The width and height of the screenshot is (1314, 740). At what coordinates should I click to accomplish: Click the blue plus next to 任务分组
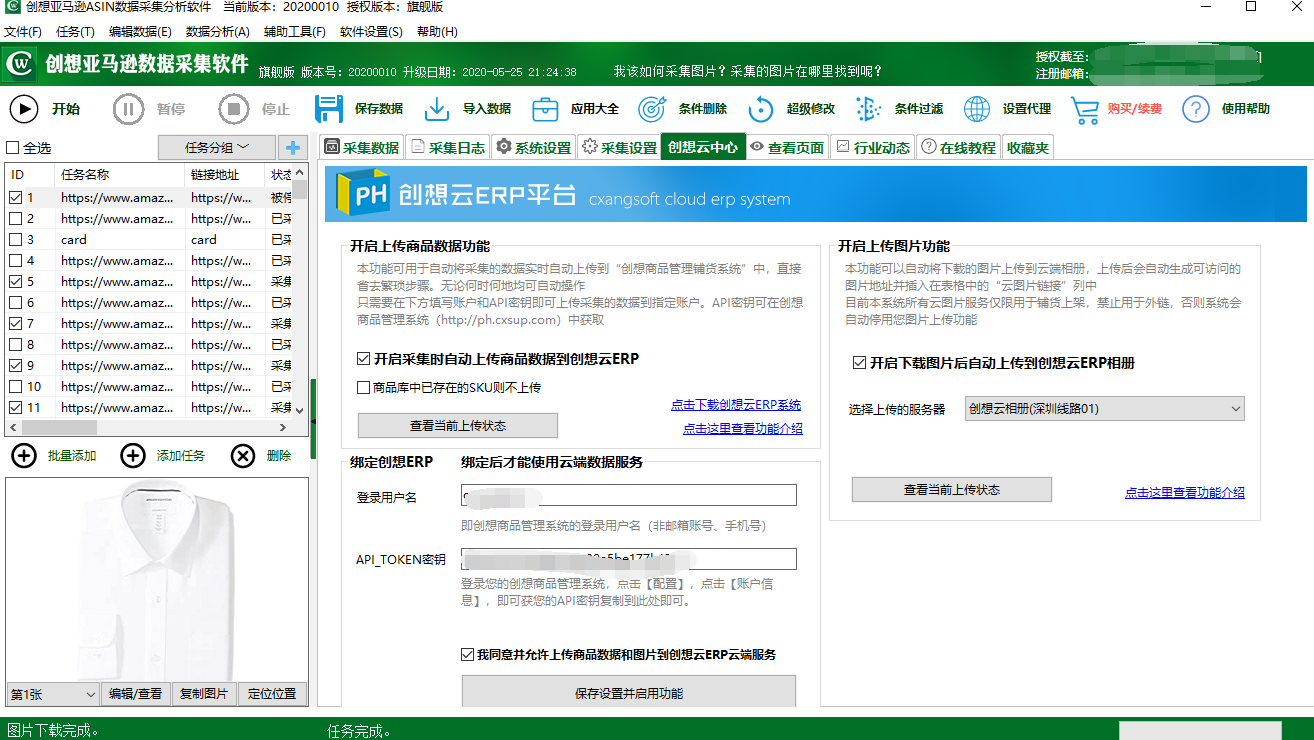point(293,148)
